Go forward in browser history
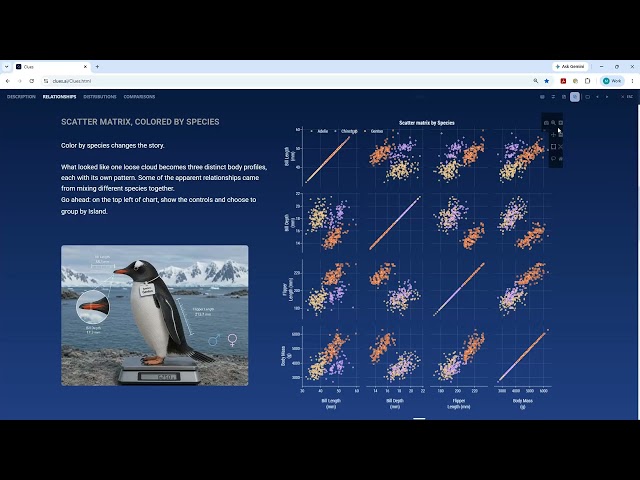The image size is (640, 480). click(20, 81)
